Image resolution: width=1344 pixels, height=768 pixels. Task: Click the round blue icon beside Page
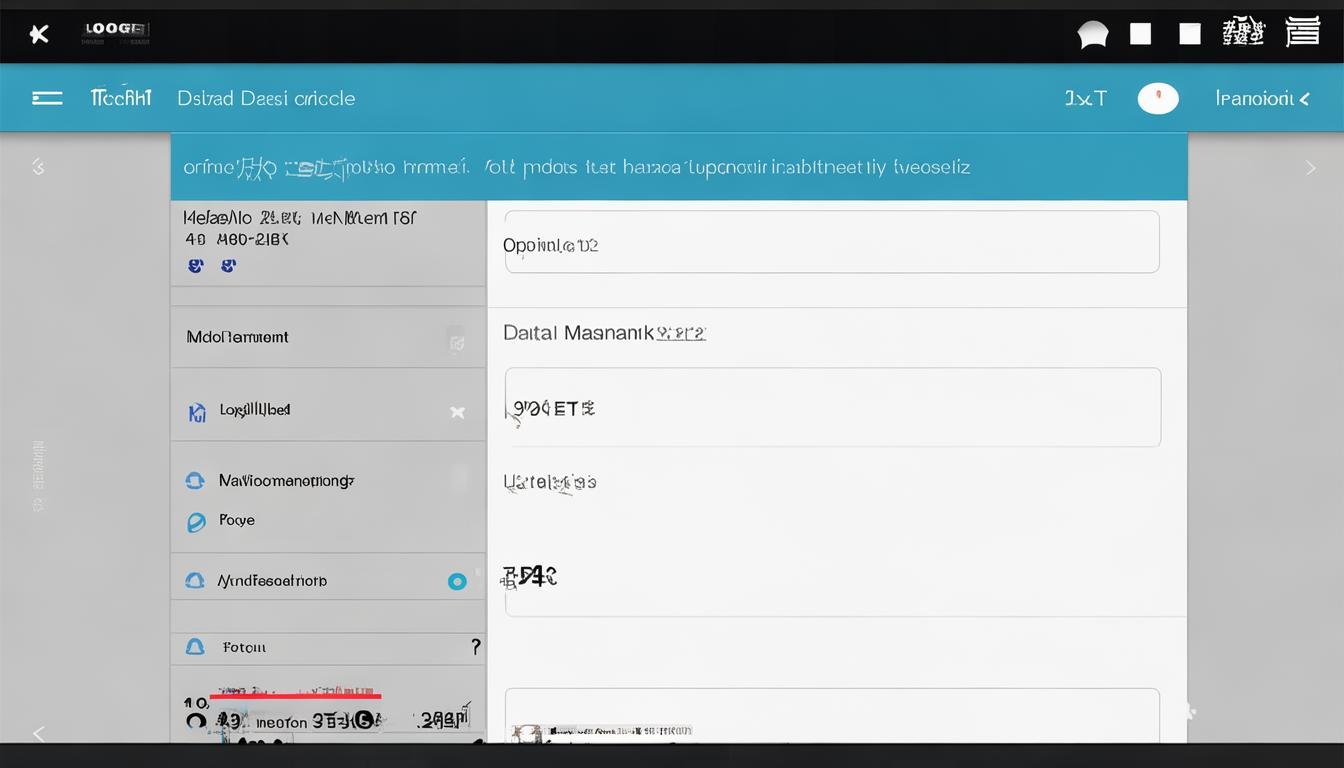coord(196,521)
